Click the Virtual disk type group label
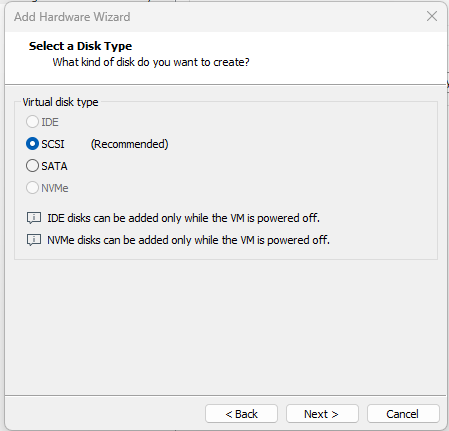Image resolution: width=449 pixels, height=431 pixels. [60, 102]
